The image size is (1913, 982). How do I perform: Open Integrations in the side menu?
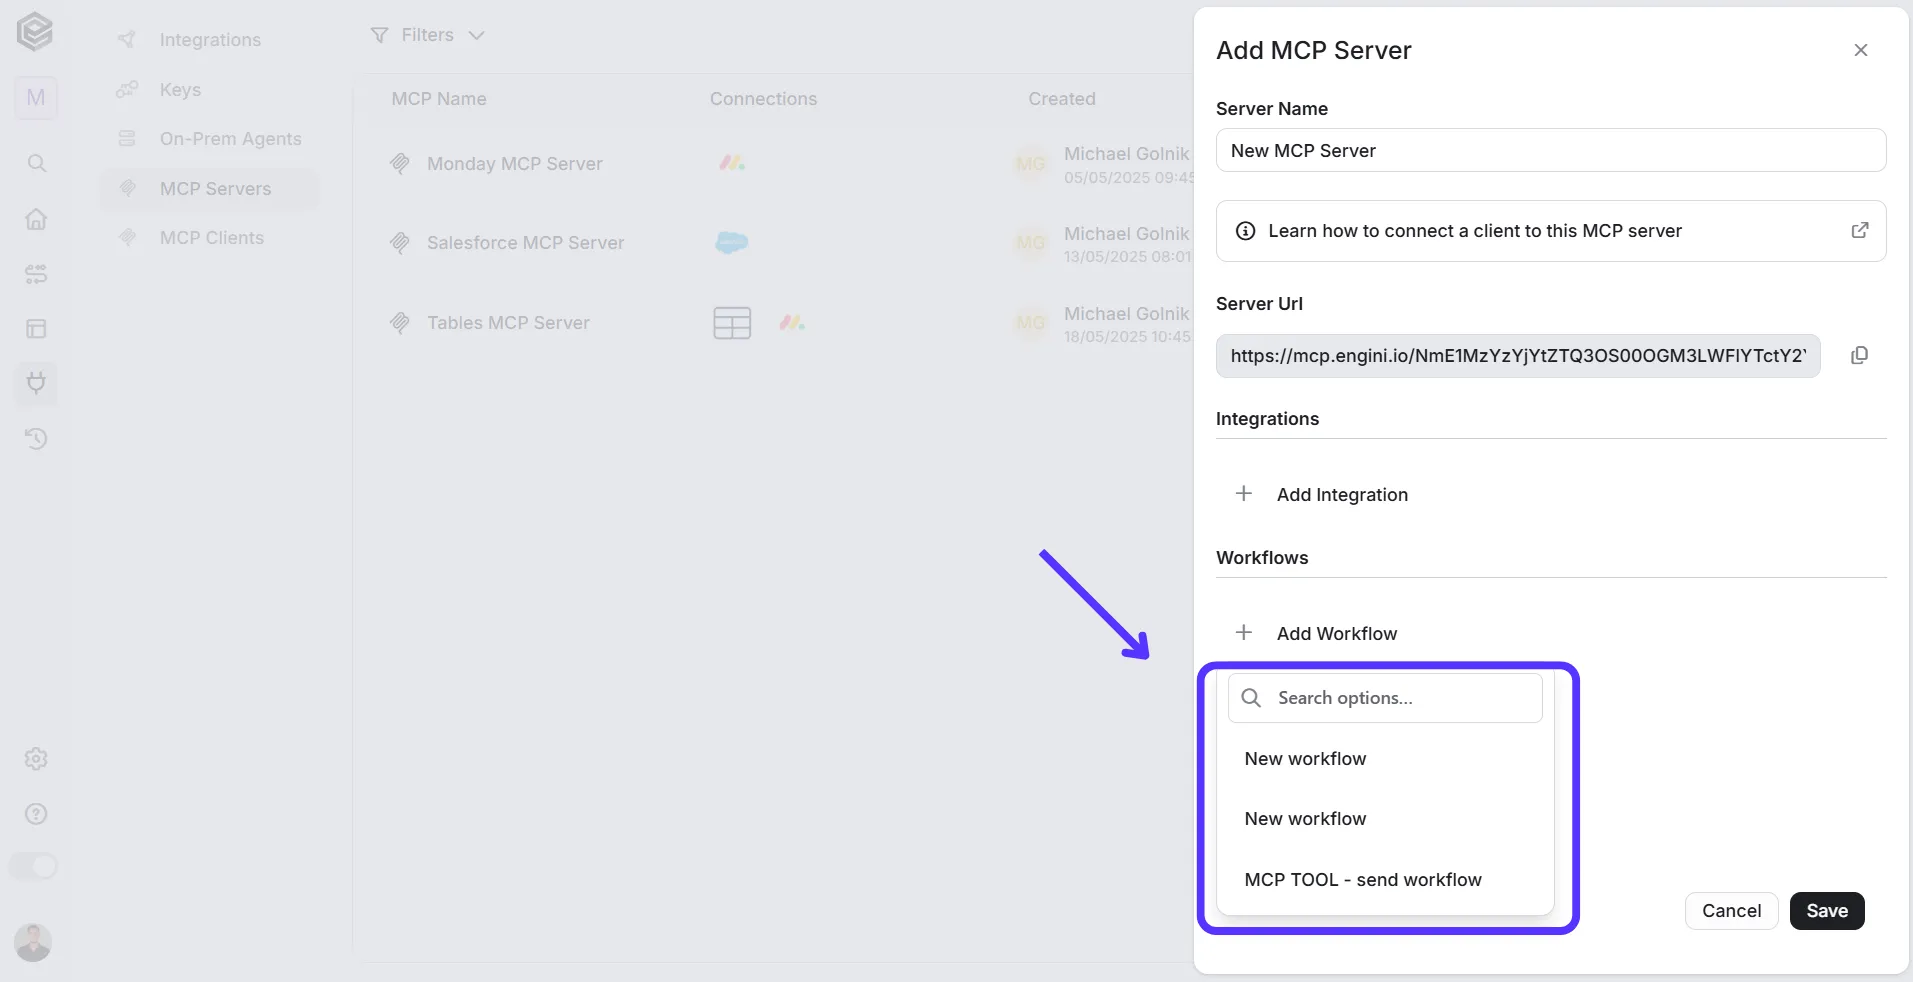(x=210, y=40)
